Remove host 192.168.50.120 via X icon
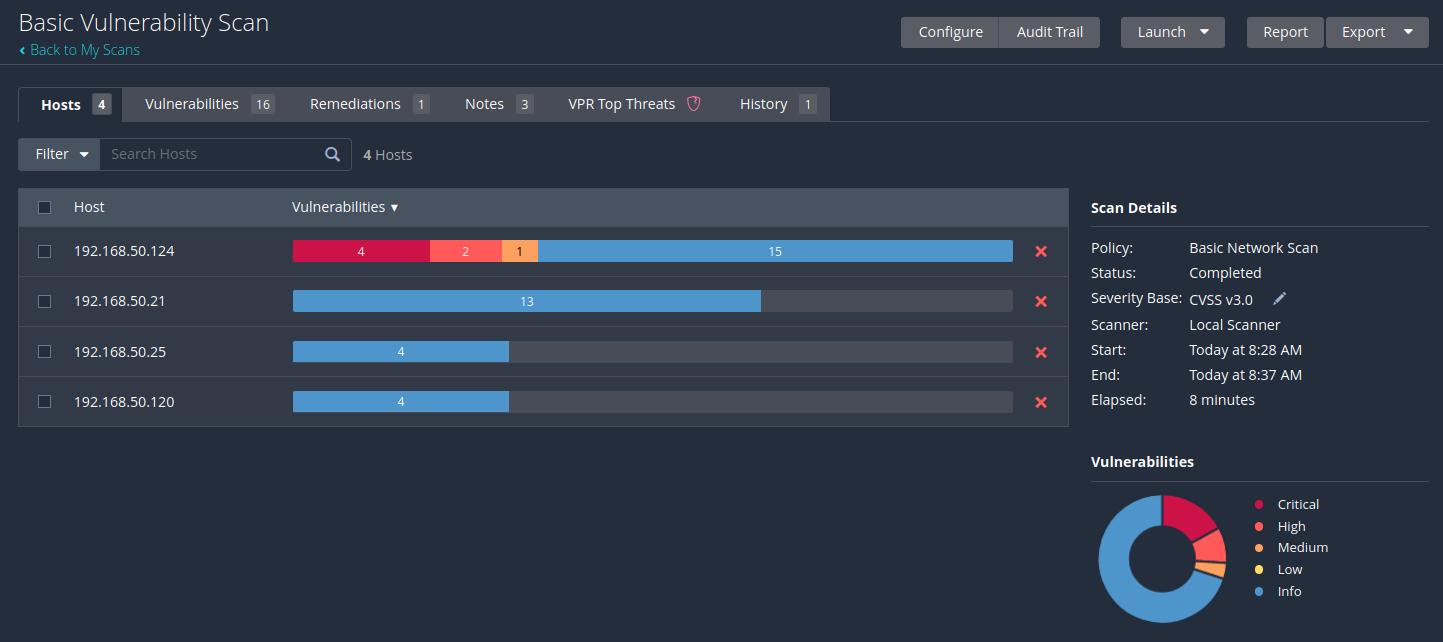1443x642 pixels. click(1040, 402)
